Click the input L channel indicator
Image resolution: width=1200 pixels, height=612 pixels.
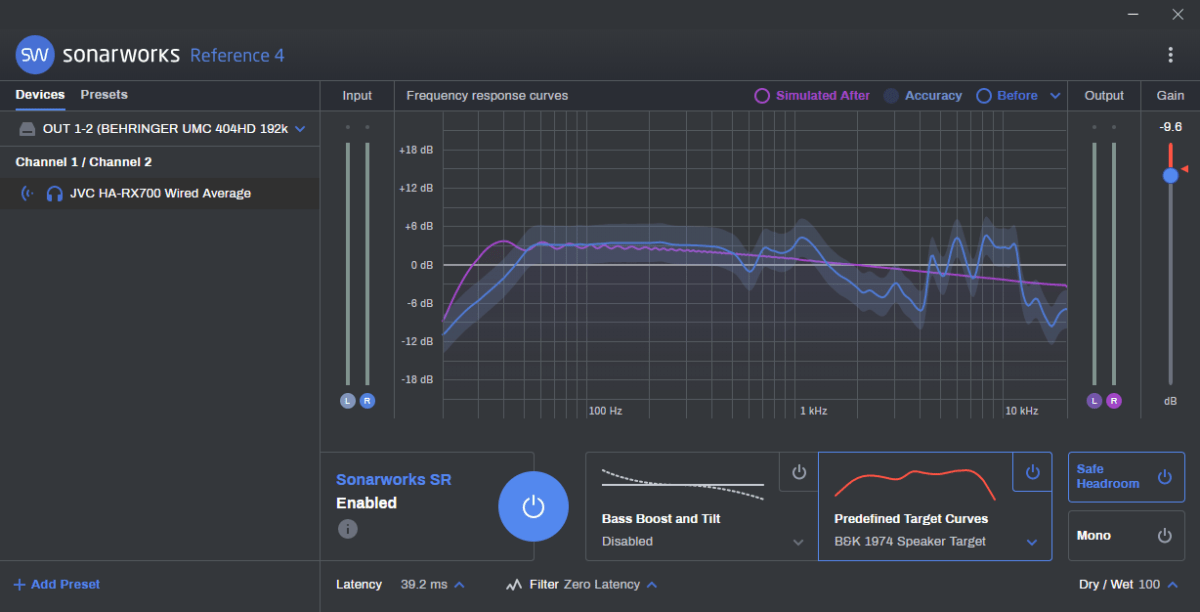coord(347,401)
